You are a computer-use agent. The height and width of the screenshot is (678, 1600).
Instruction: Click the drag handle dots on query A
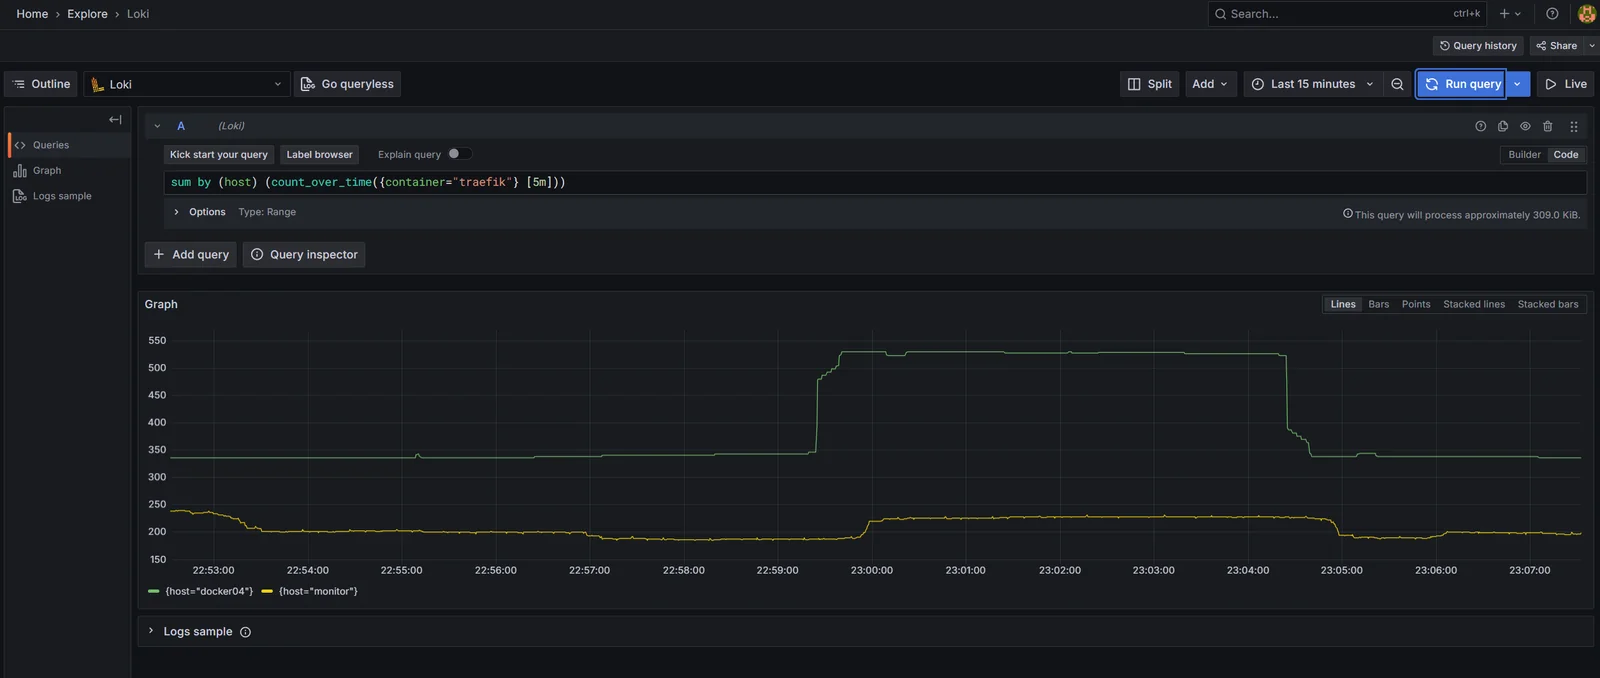pos(1574,126)
